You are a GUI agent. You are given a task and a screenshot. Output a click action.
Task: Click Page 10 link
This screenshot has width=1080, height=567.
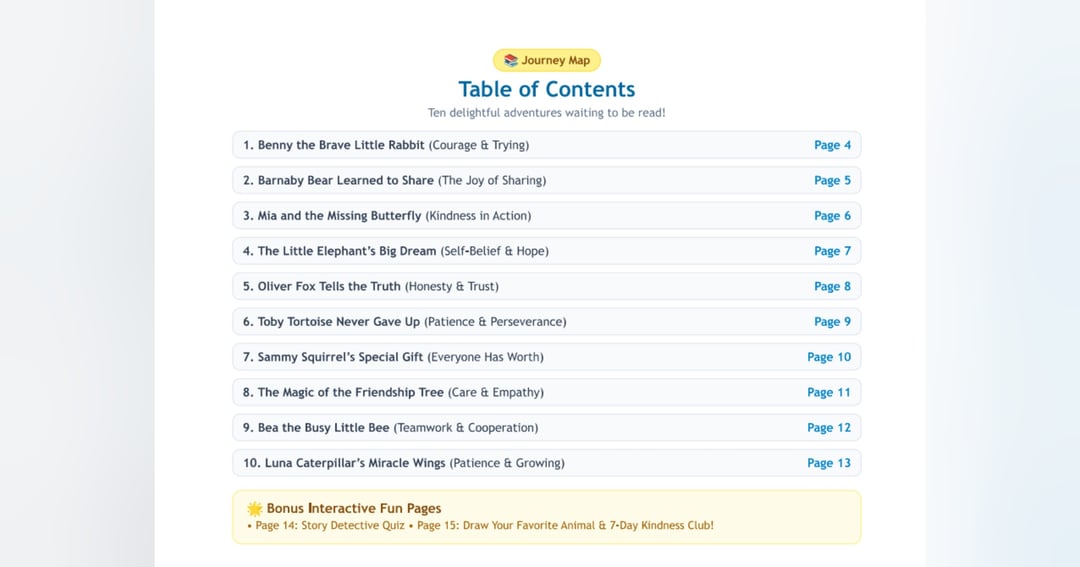[x=829, y=357]
